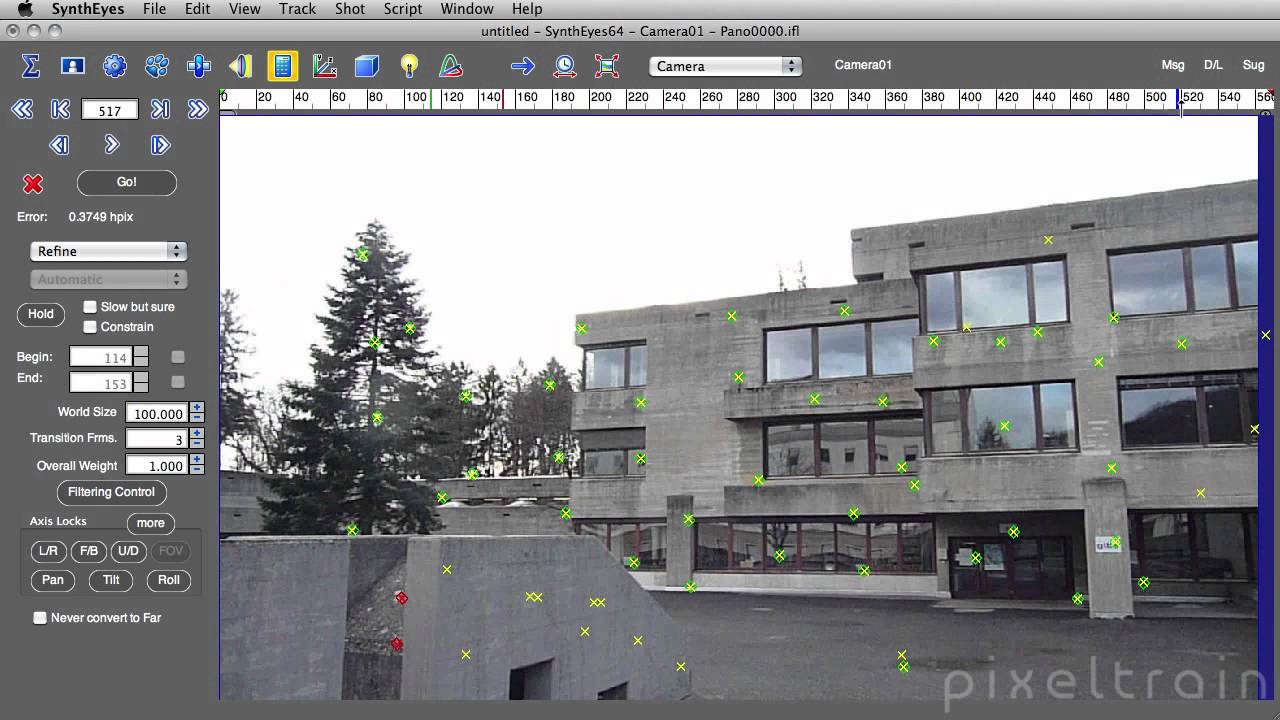Open the Shot menu
The image size is (1280, 720).
click(350, 9)
